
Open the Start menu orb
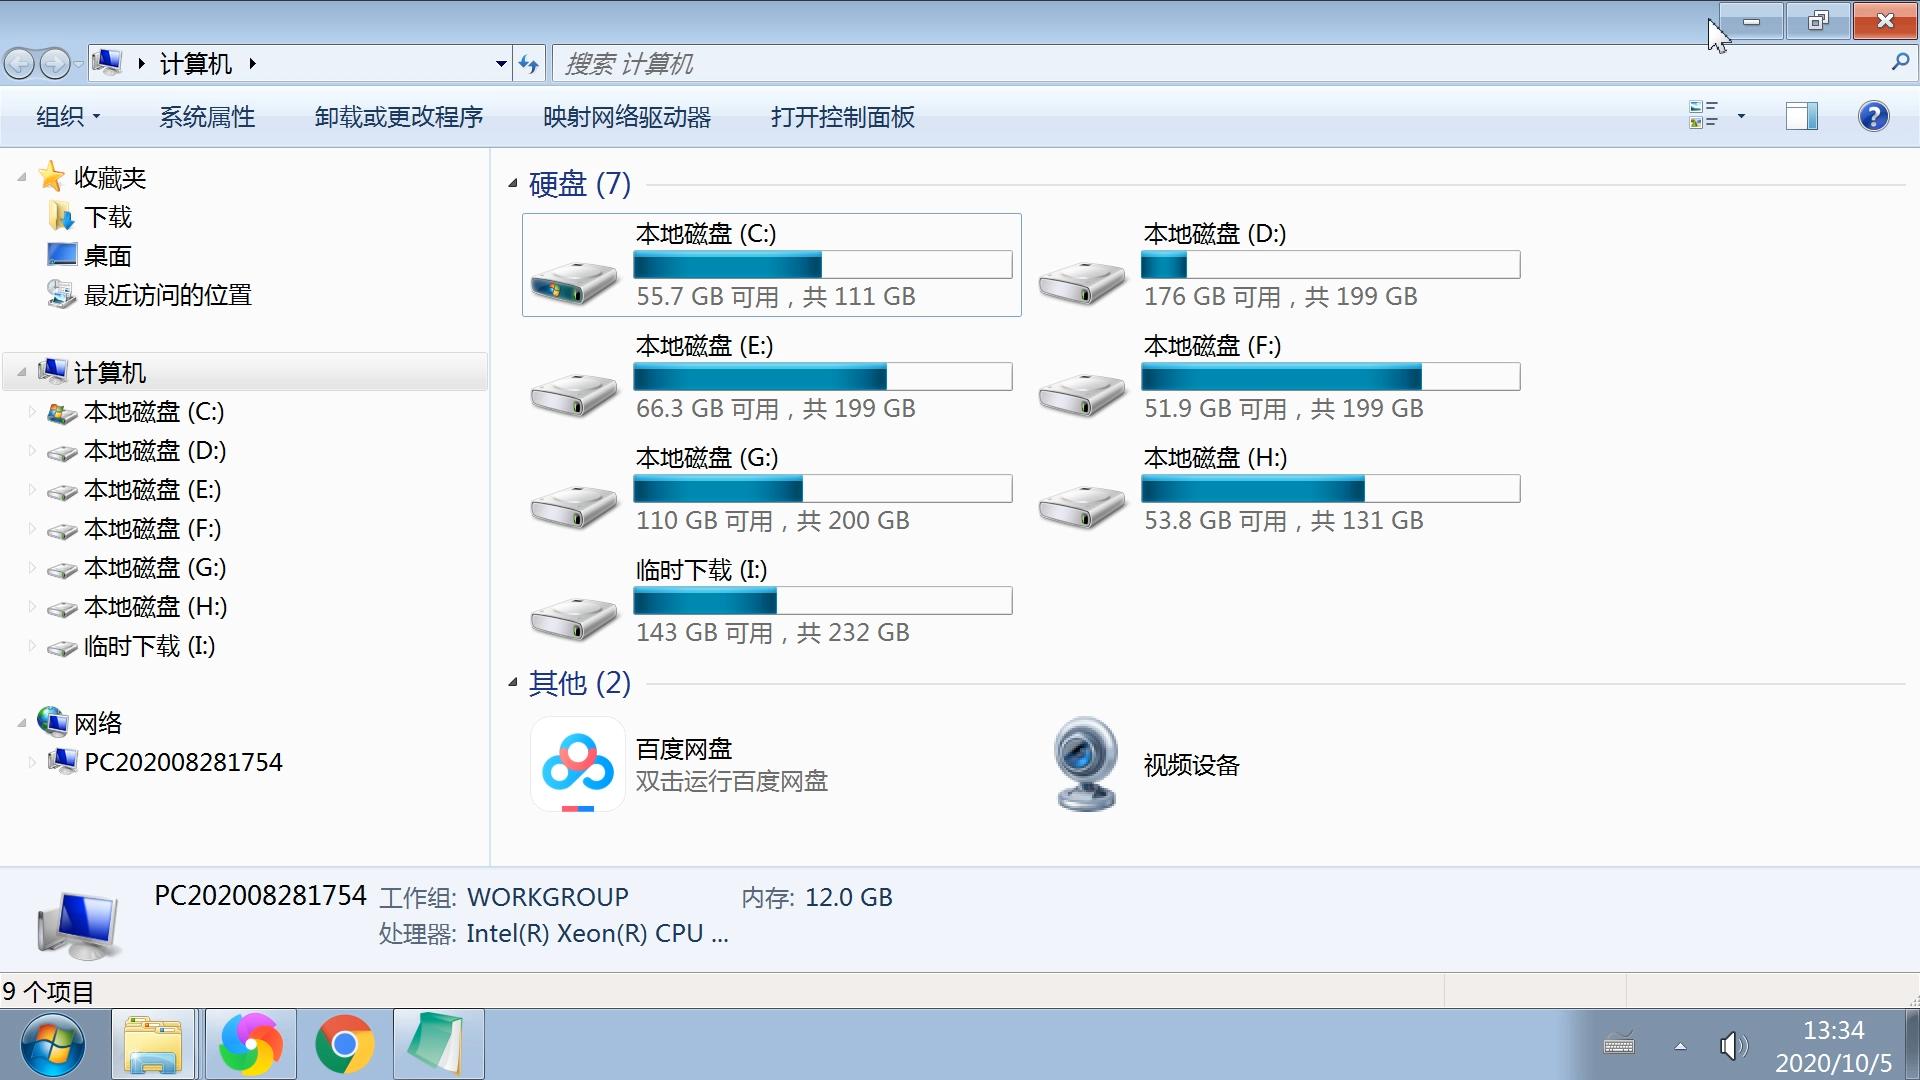[52, 1043]
